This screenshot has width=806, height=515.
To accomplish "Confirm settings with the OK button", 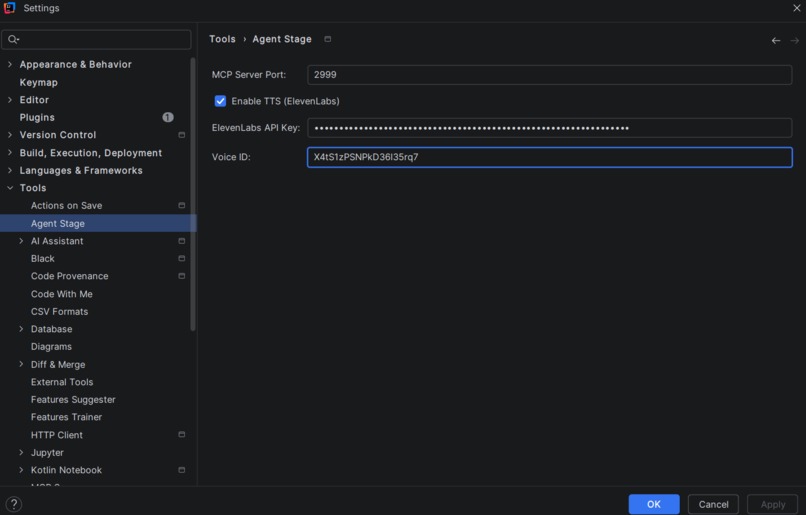I will [x=654, y=504].
